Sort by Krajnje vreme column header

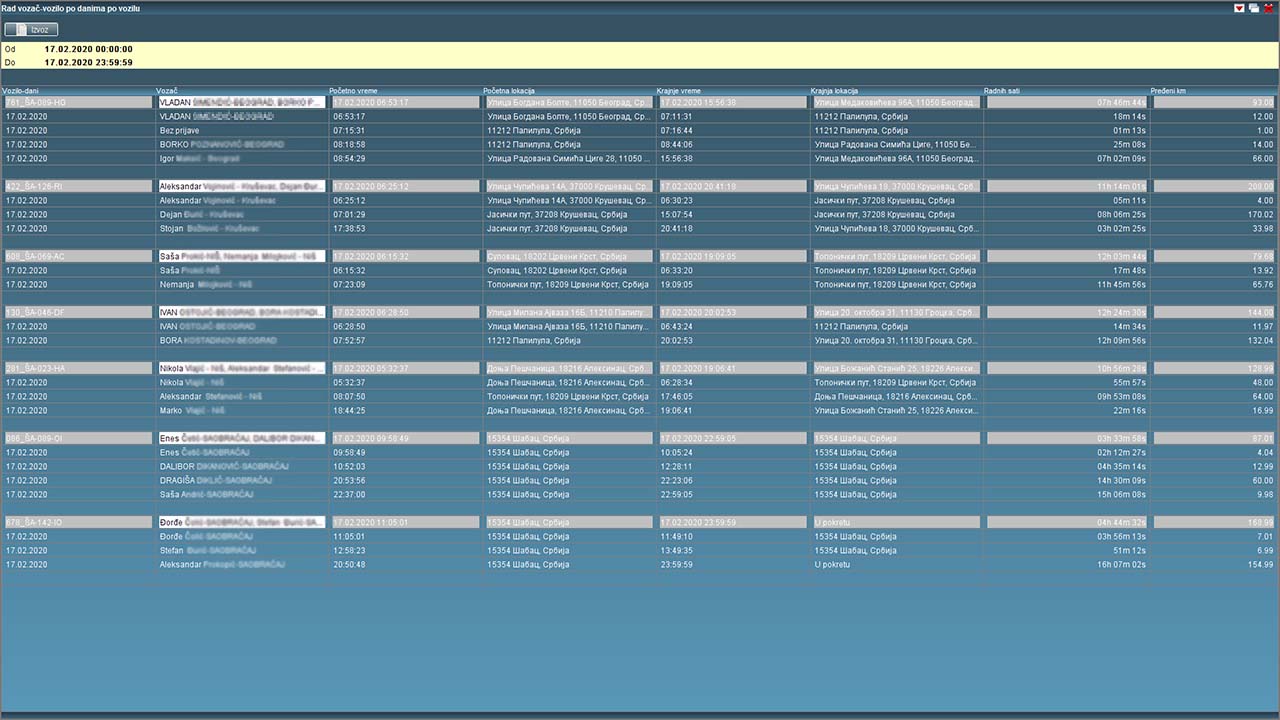pyautogui.click(x=679, y=91)
